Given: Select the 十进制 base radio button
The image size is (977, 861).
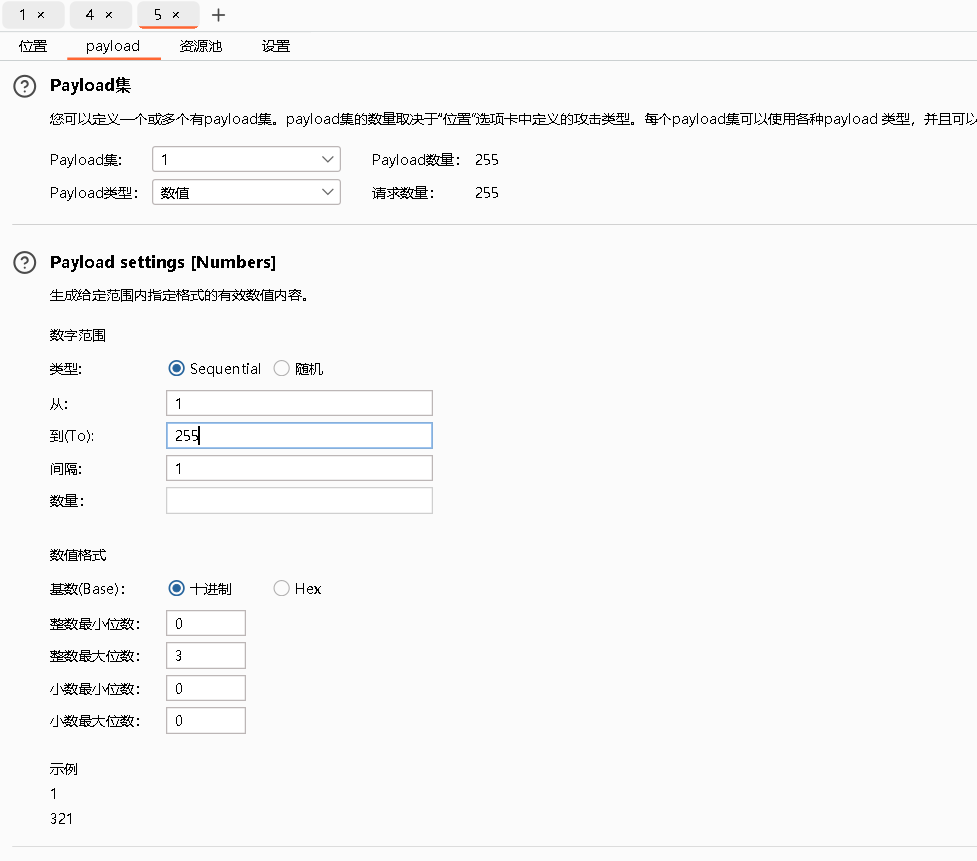Looking at the screenshot, I should click(x=176, y=589).
